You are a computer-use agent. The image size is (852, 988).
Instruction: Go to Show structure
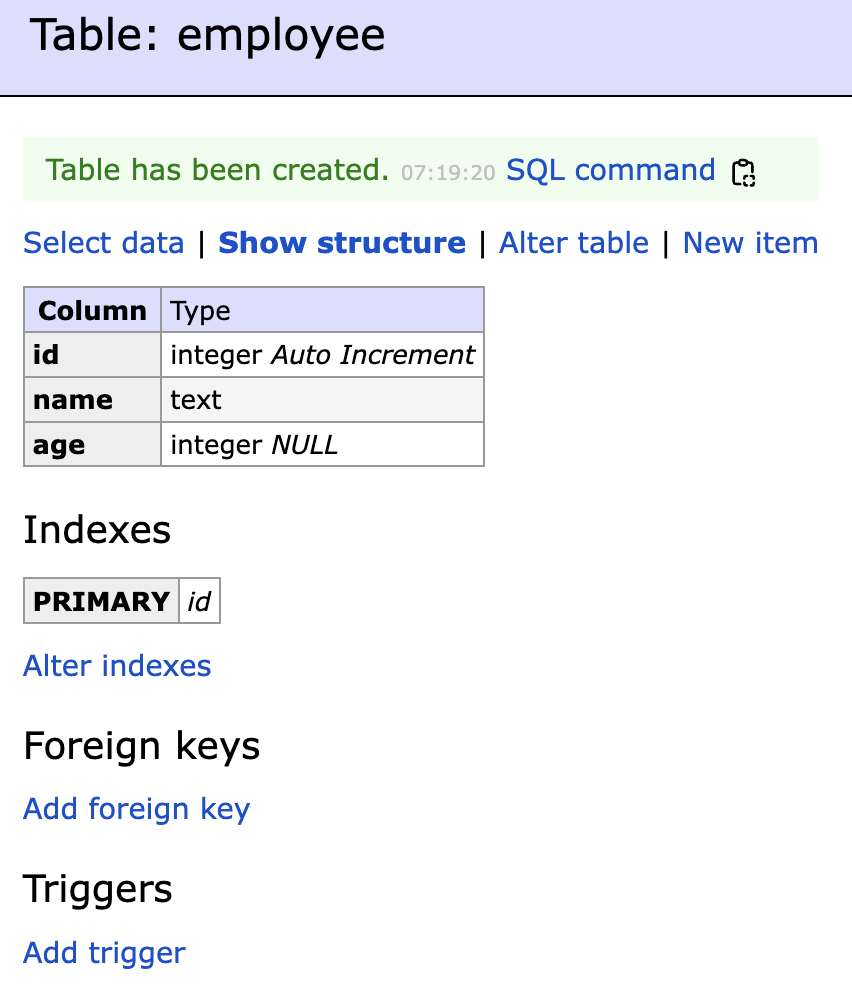pos(342,243)
